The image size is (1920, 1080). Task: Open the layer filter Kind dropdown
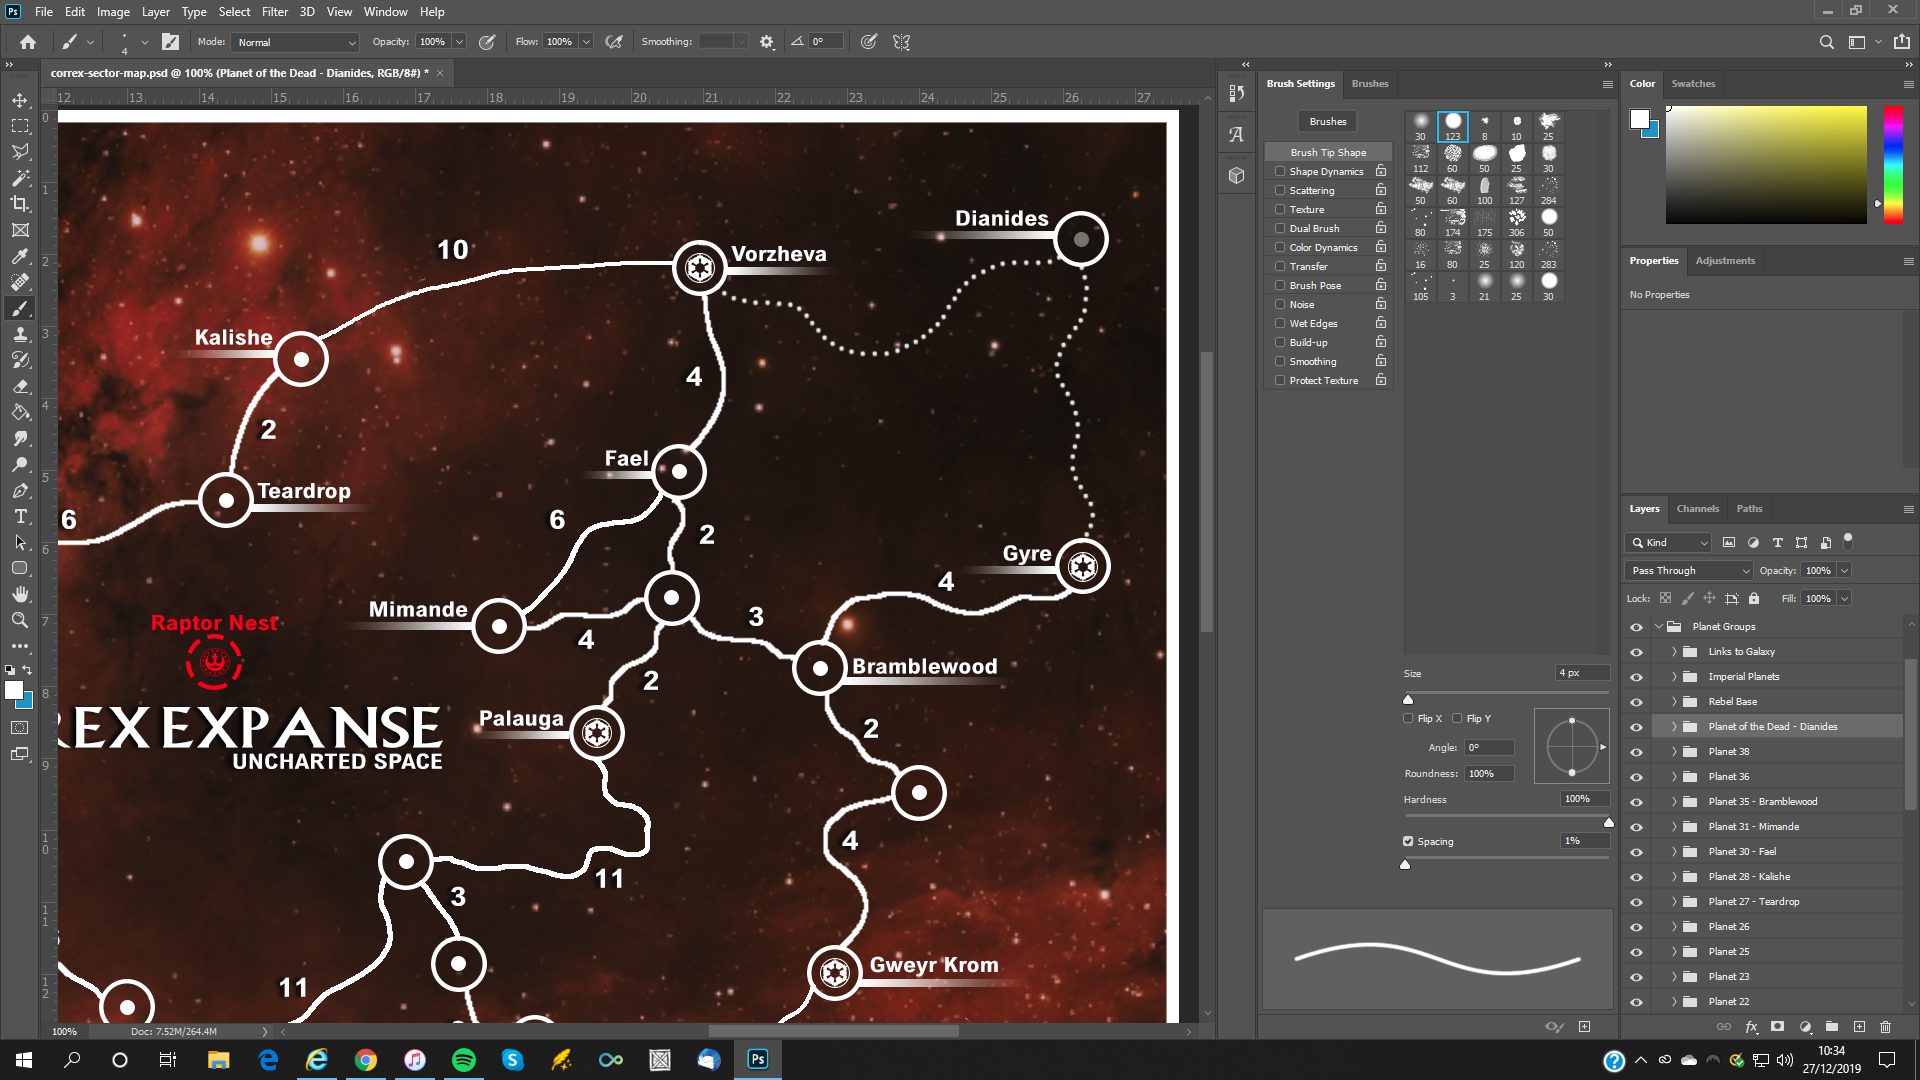(x=1668, y=542)
